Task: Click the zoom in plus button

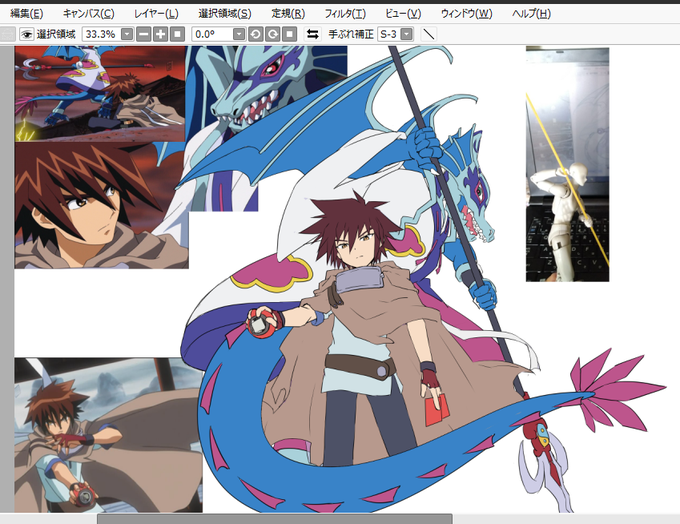Action: point(160,34)
